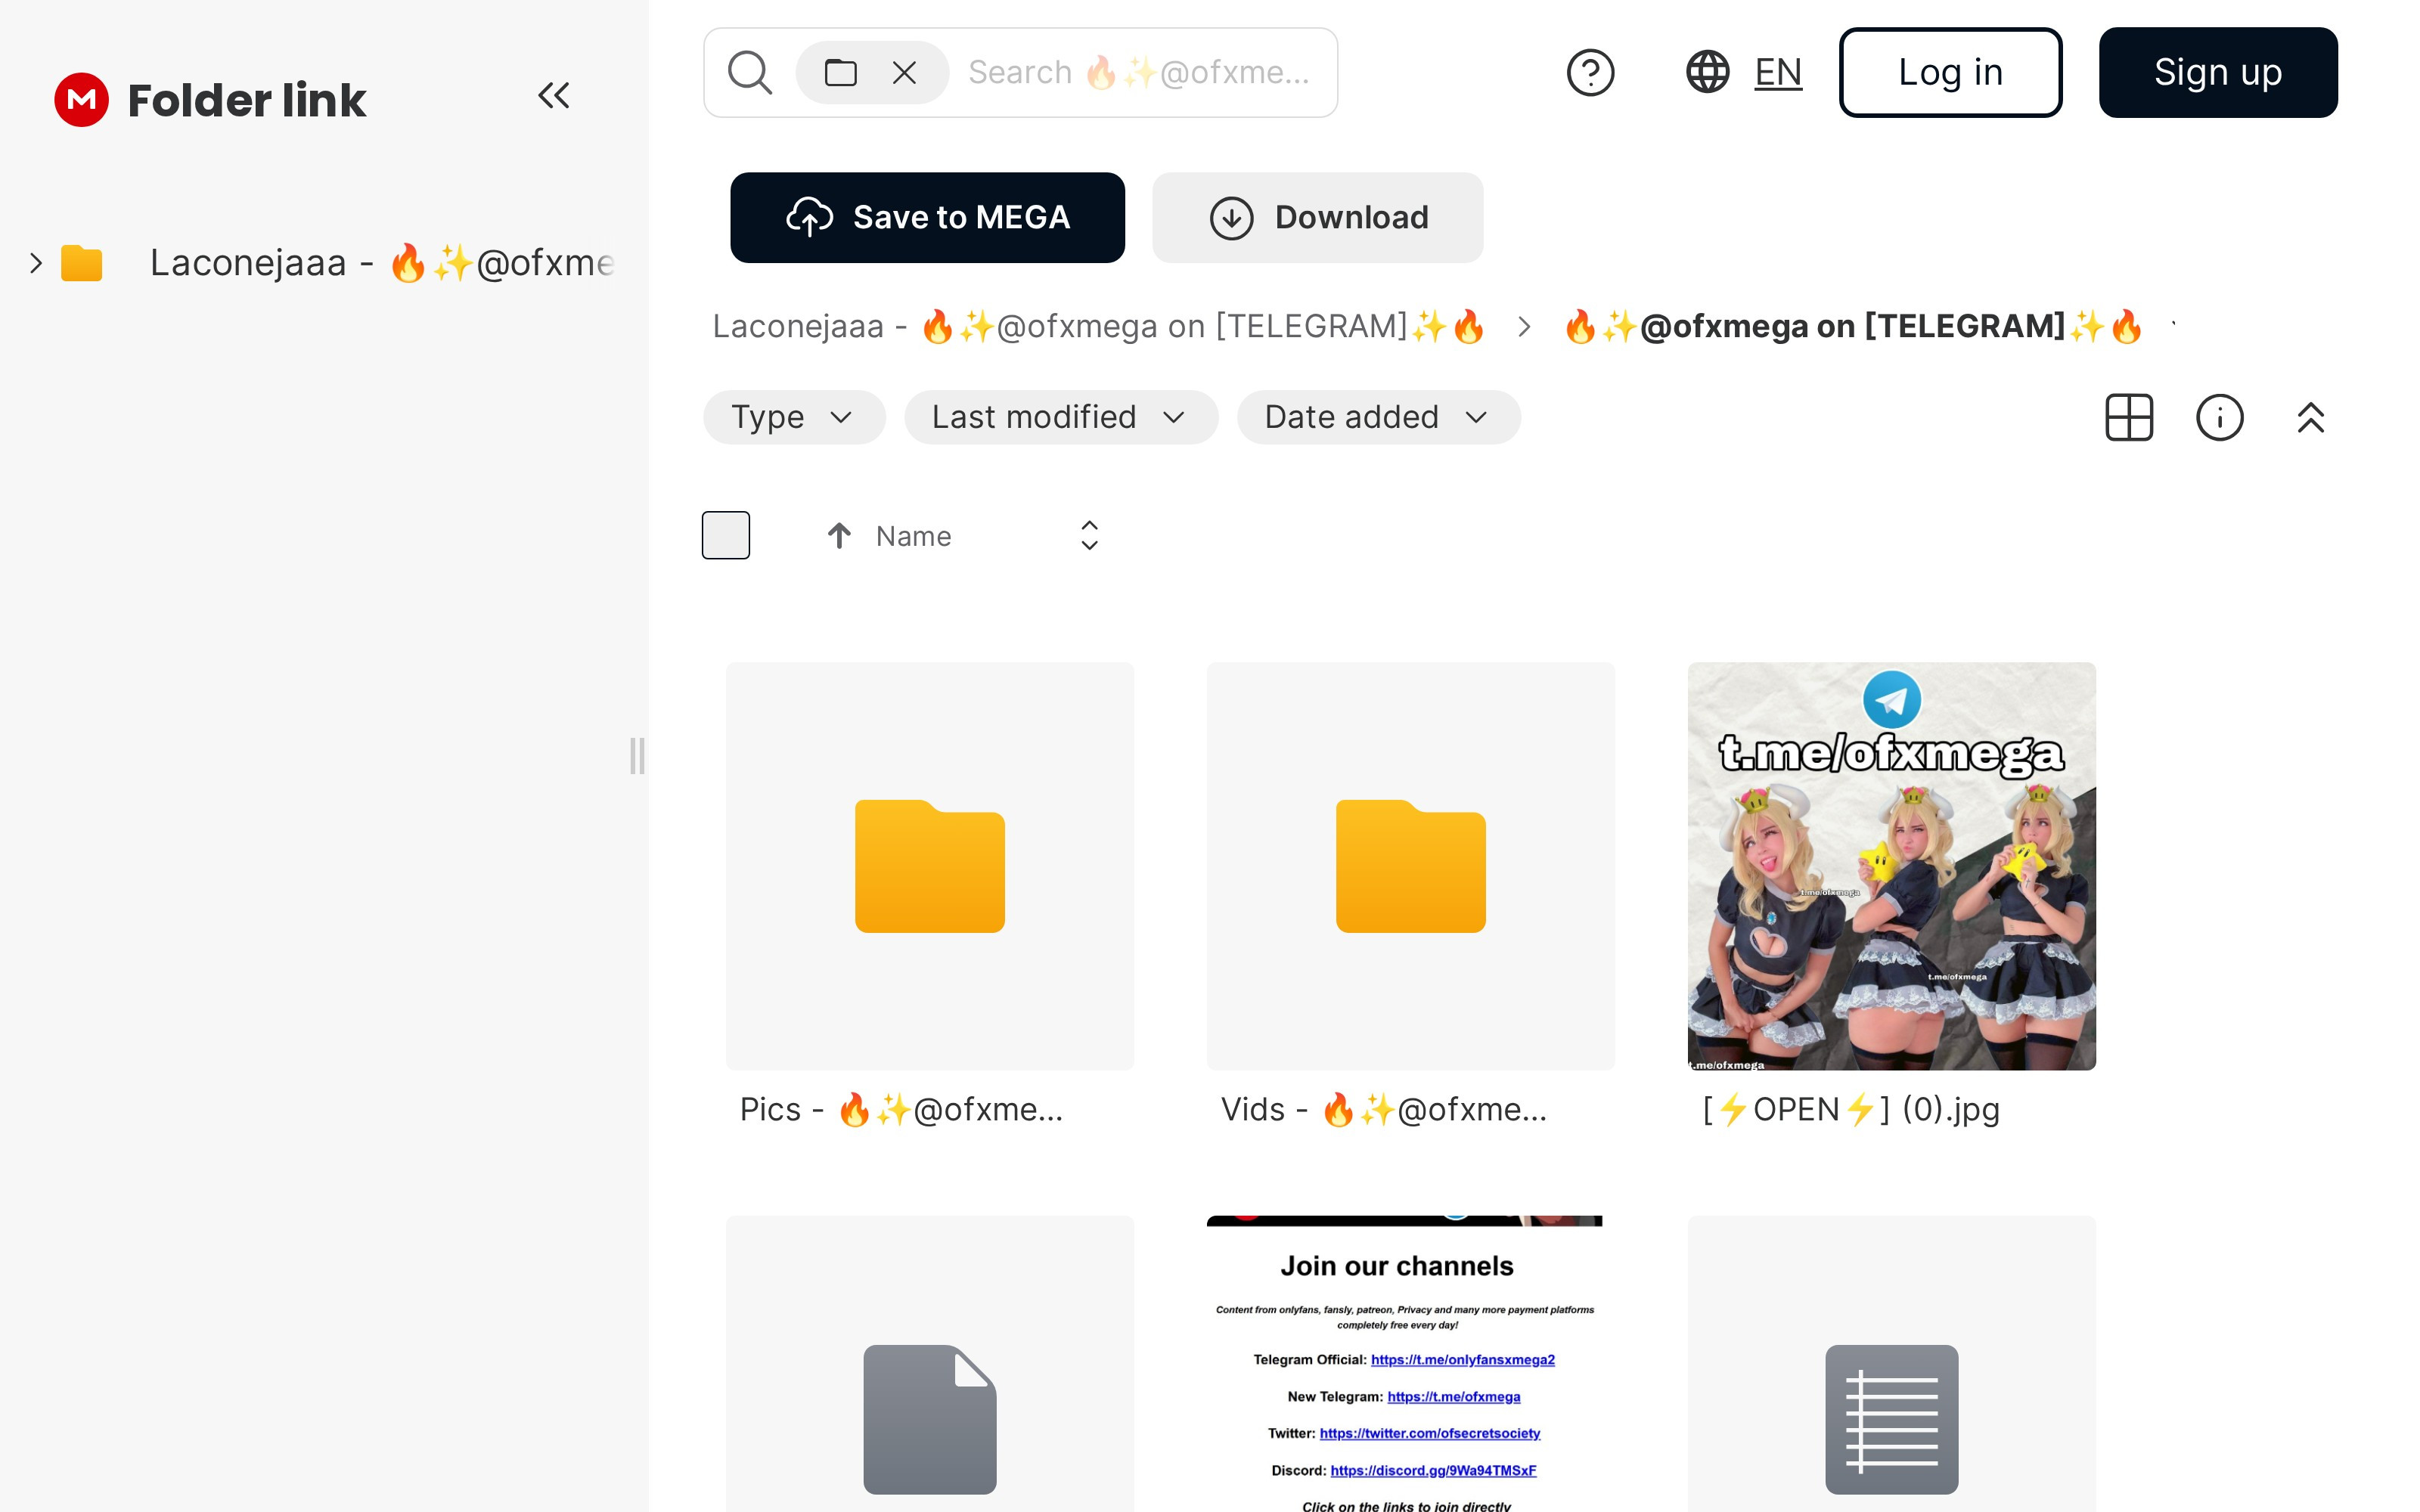Click the Vids folder name label
The image size is (2420, 1512).
[x=1384, y=1109]
